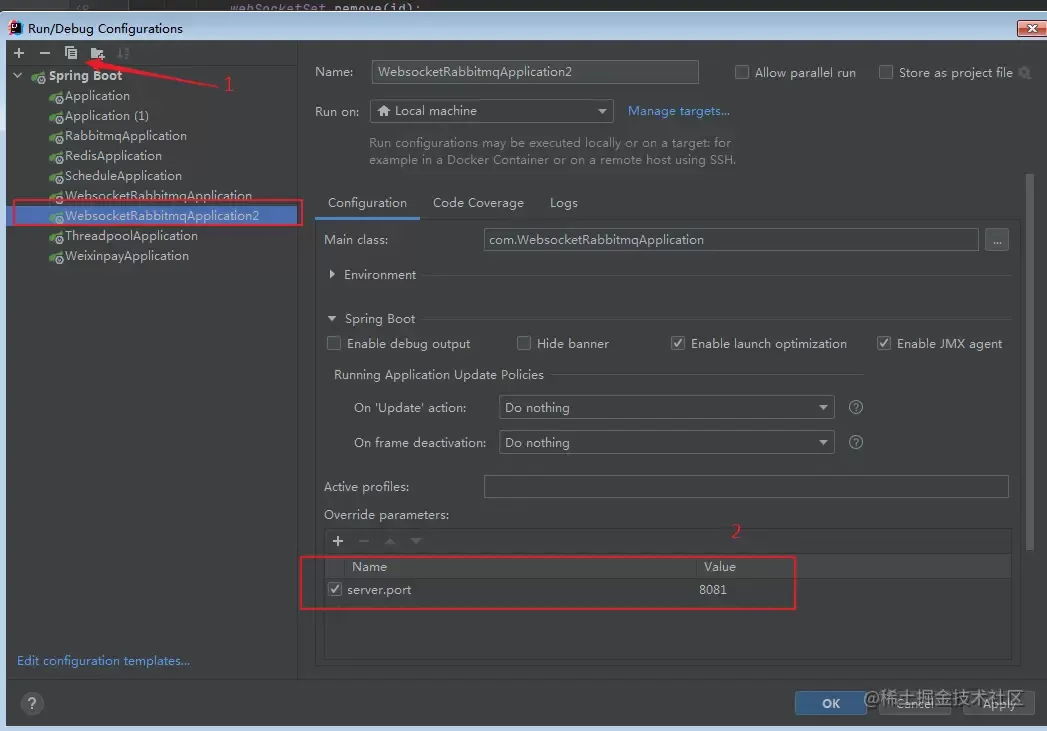Uncheck Enable JMX agent
The width and height of the screenshot is (1047, 731).
[883, 343]
